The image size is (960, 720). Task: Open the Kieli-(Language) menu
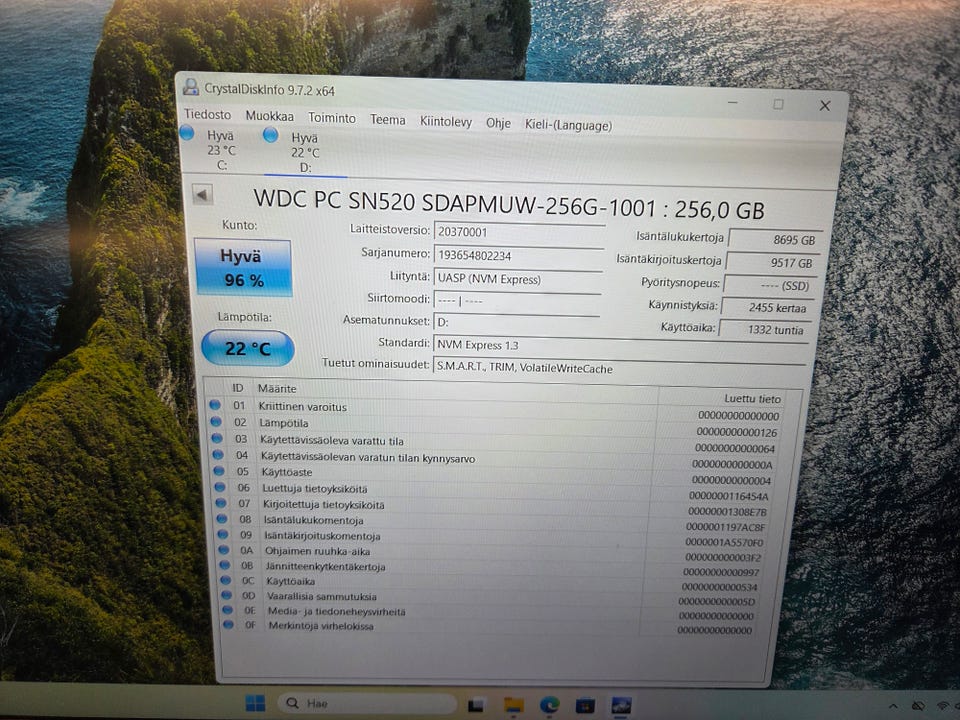[x=568, y=125]
